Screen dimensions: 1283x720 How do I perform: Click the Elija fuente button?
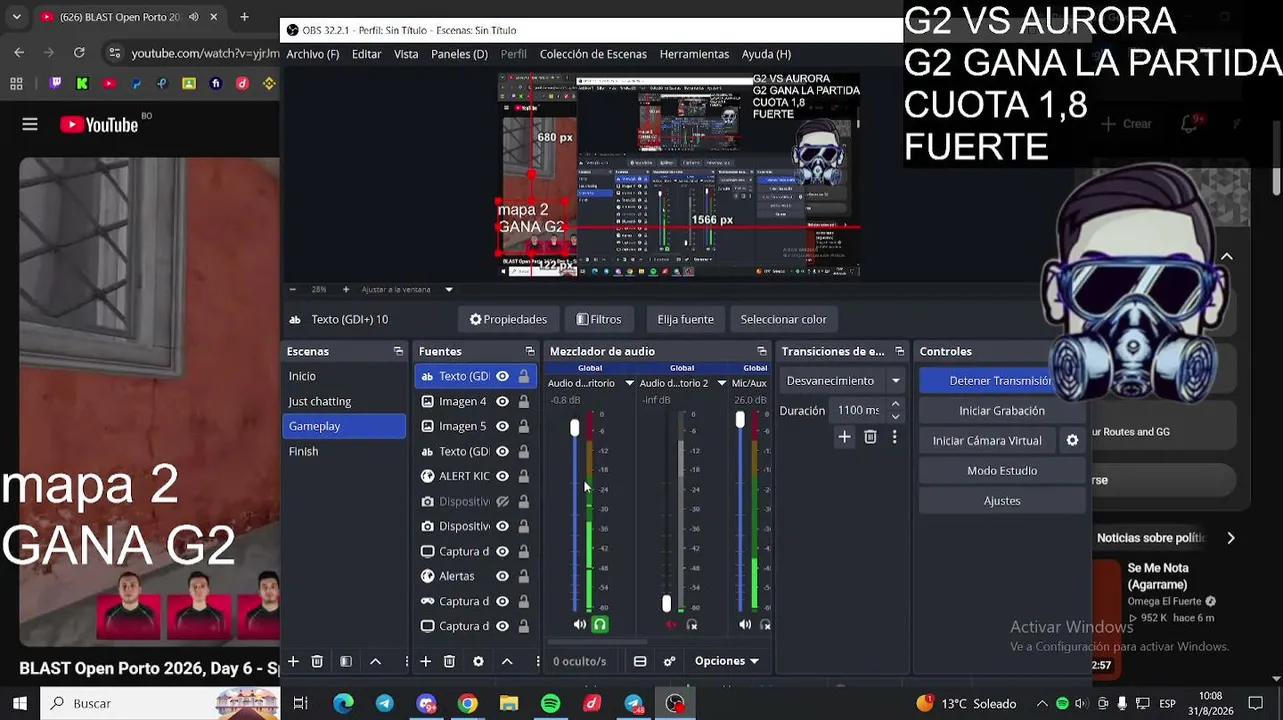tap(685, 319)
